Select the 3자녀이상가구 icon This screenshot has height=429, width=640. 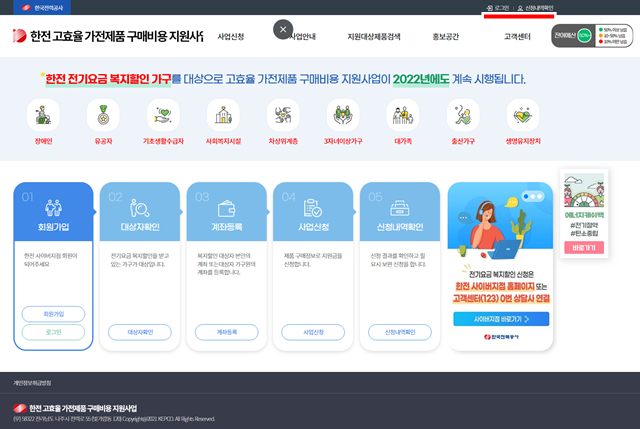[x=343, y=115]
